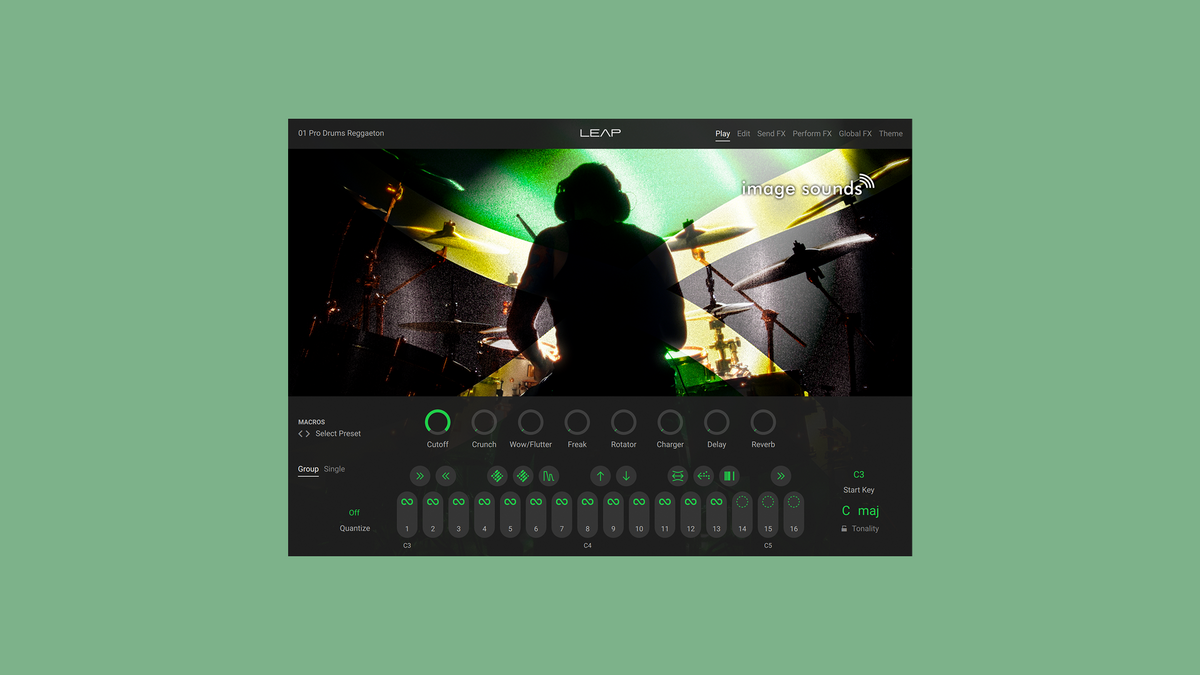Go to next macro preset arrow

click(x=308, y=434)
